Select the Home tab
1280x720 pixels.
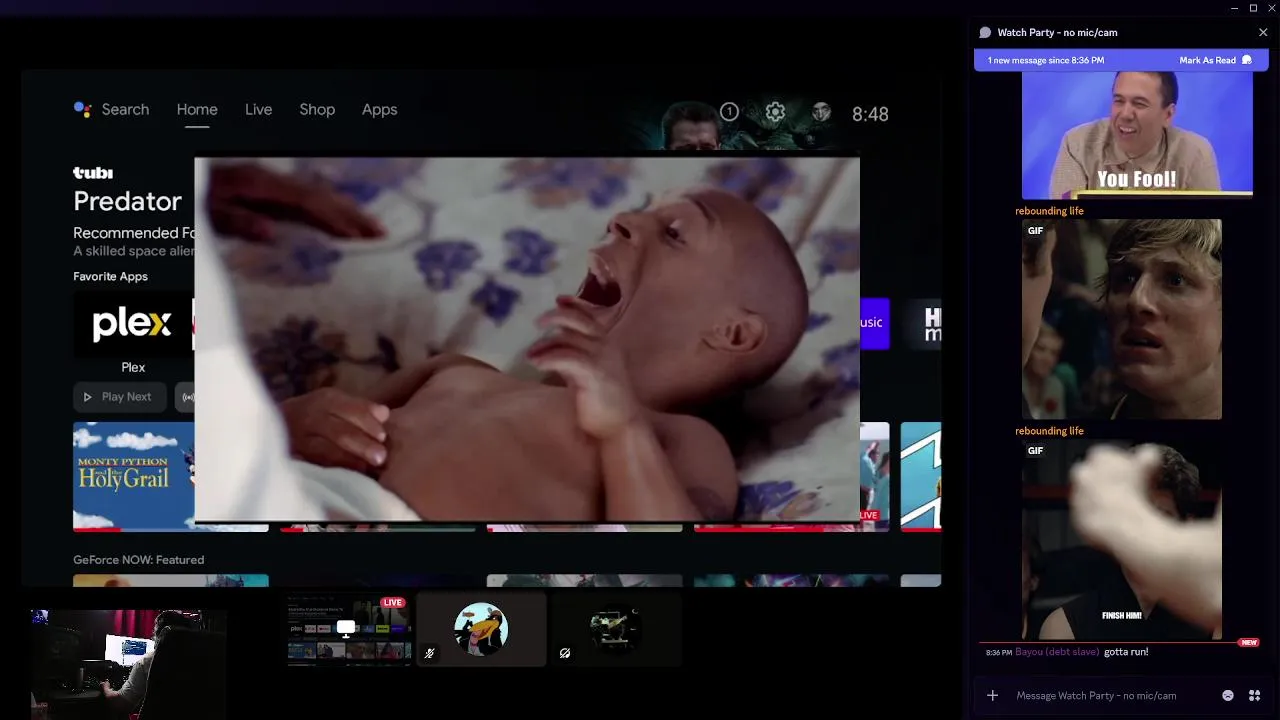(197, 110)
